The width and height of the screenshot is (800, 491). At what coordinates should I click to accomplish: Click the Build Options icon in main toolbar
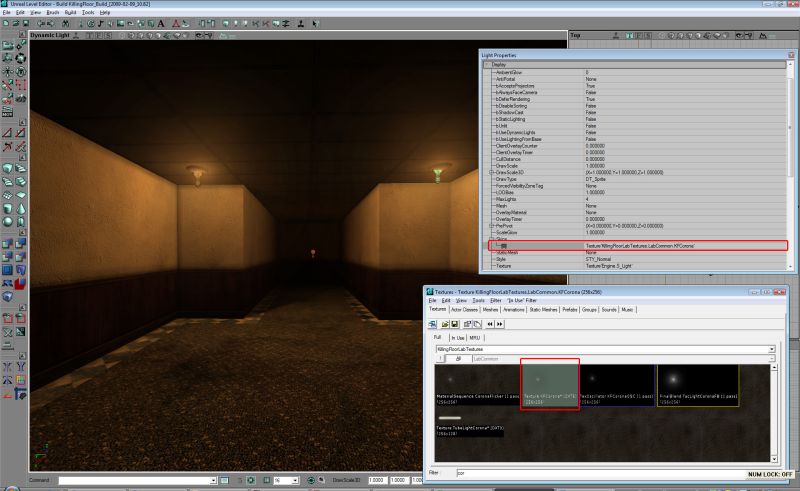tap(286, 23)
